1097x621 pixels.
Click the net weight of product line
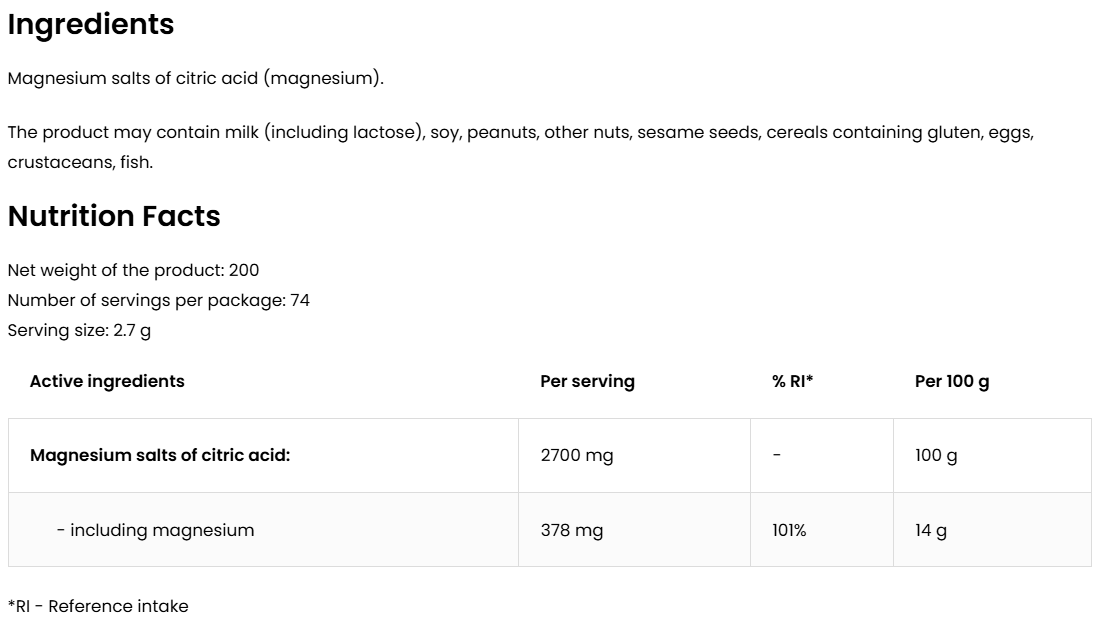(x=133, y=270)
